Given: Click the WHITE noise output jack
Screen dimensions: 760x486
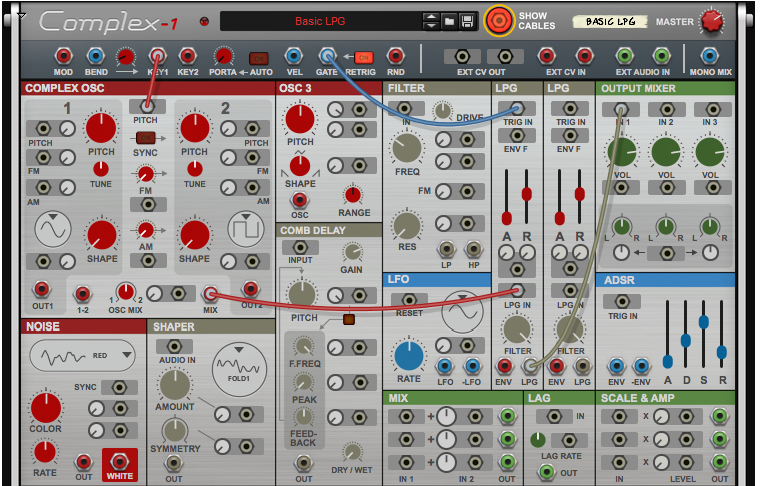Looking at the screenshot, I should 120,461.
